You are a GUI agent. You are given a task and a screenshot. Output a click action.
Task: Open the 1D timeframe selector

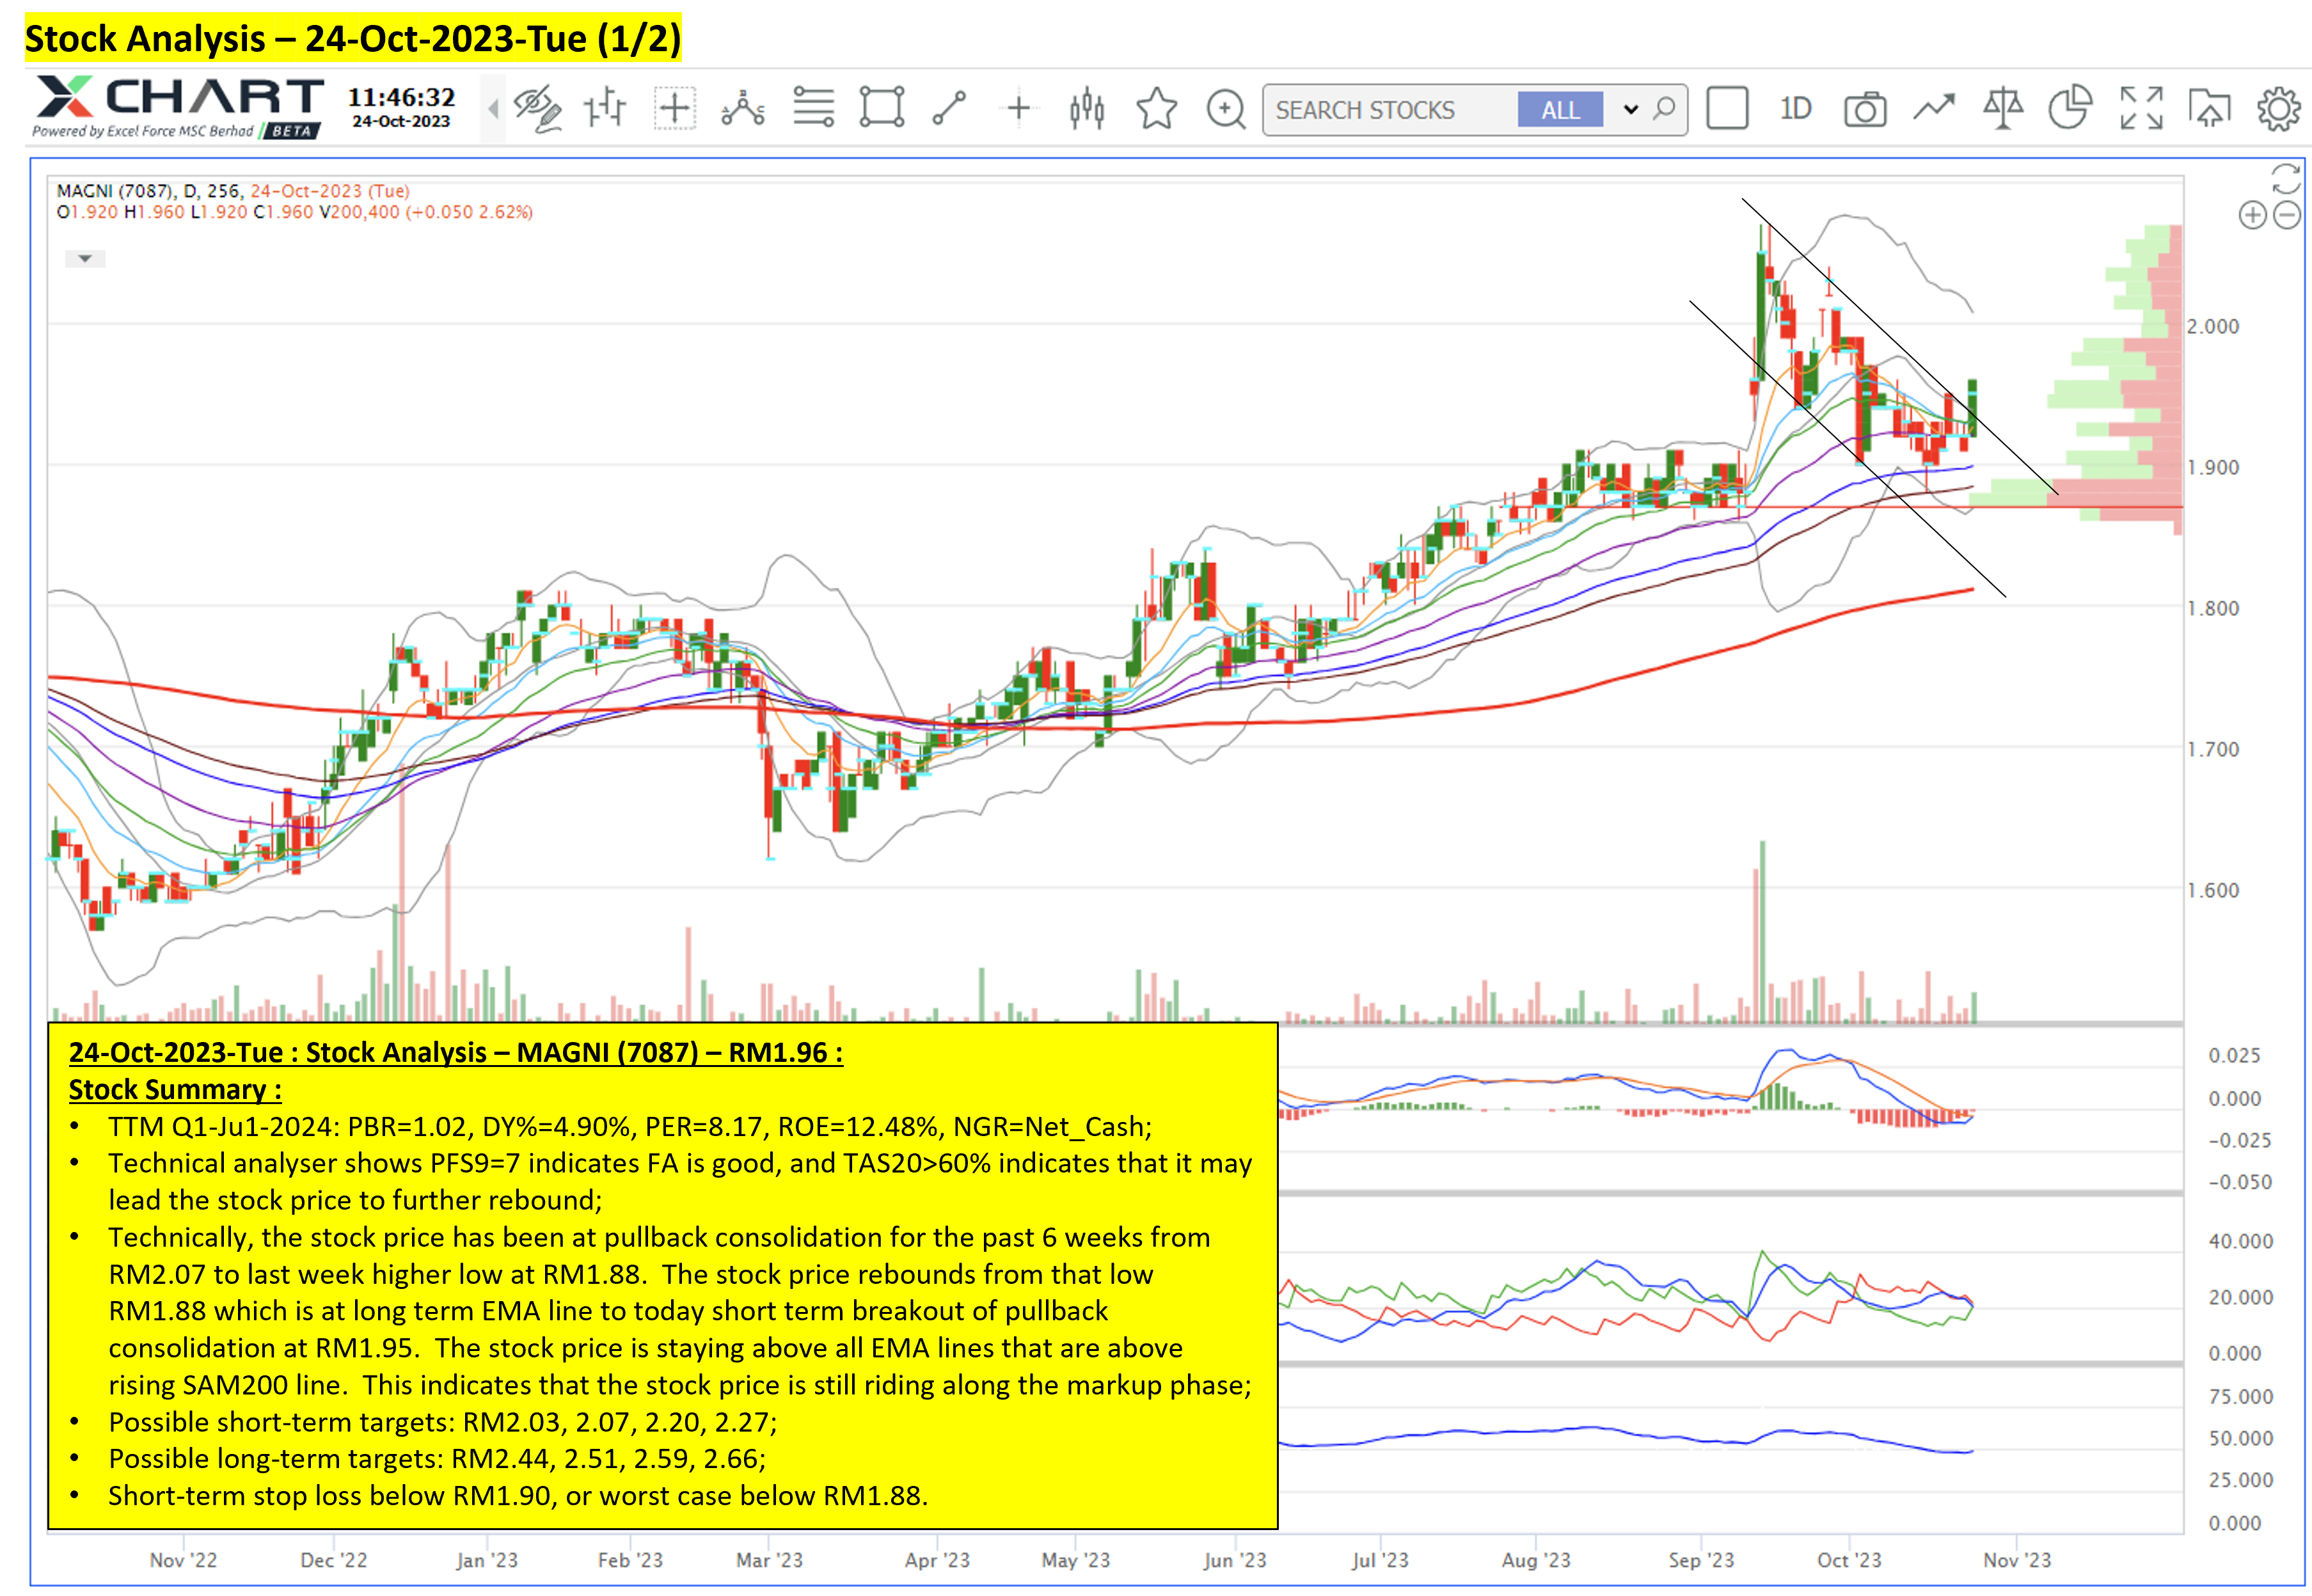point(1796,108)
